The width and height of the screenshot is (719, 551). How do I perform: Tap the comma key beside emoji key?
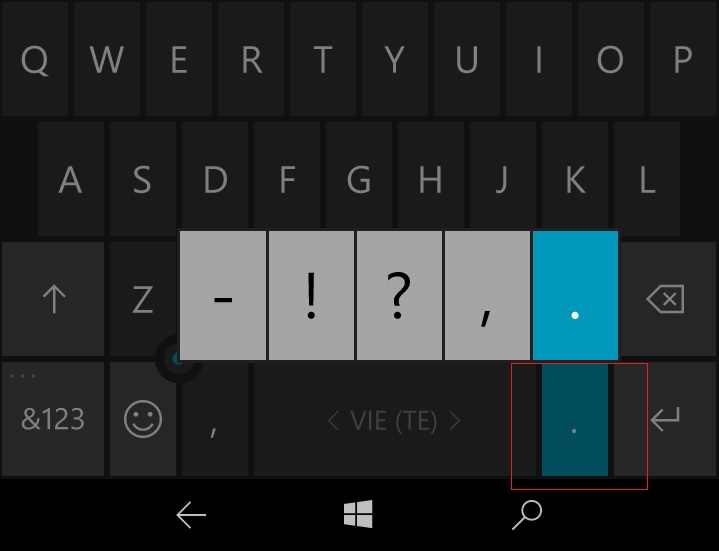pos(215,419)
